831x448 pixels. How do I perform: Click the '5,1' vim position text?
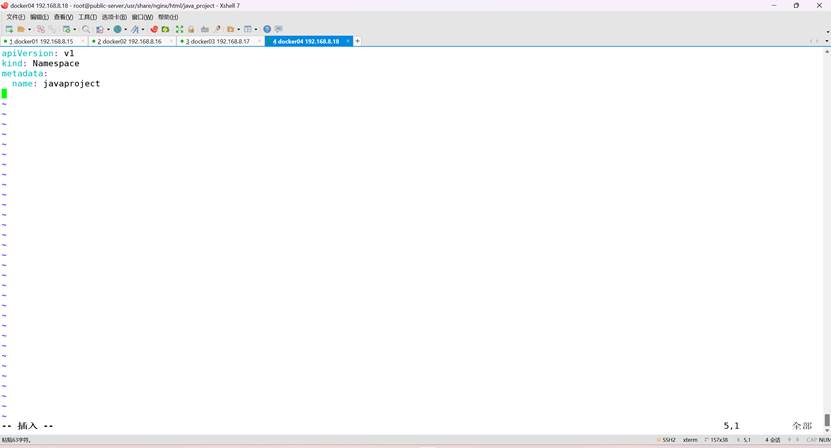point(731,426)
